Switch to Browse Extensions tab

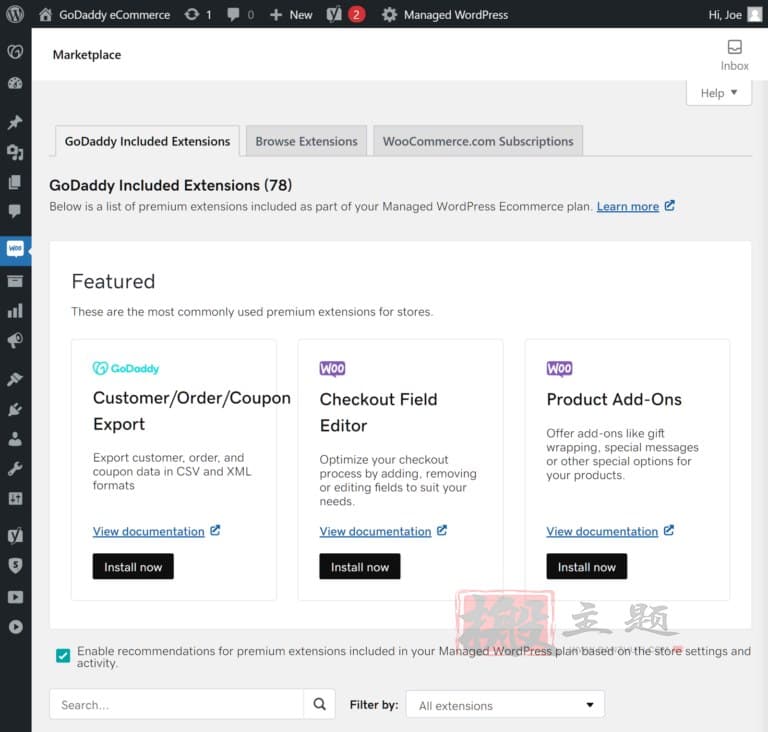pos(306,141)
